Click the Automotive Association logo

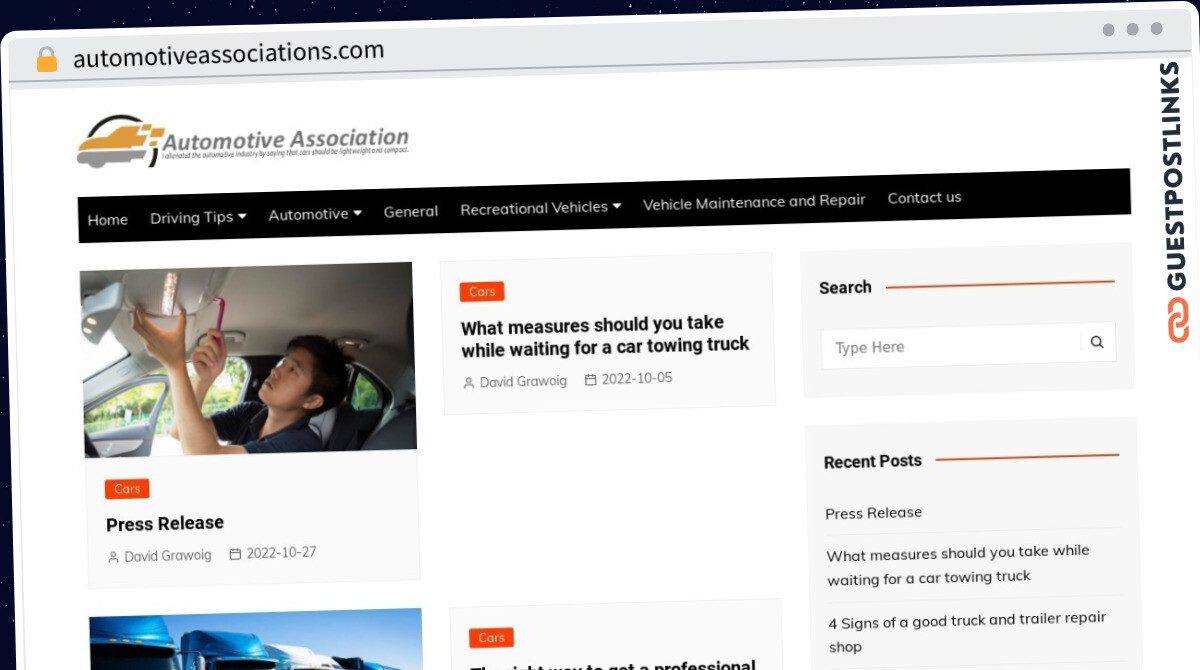tap(243, 142)
